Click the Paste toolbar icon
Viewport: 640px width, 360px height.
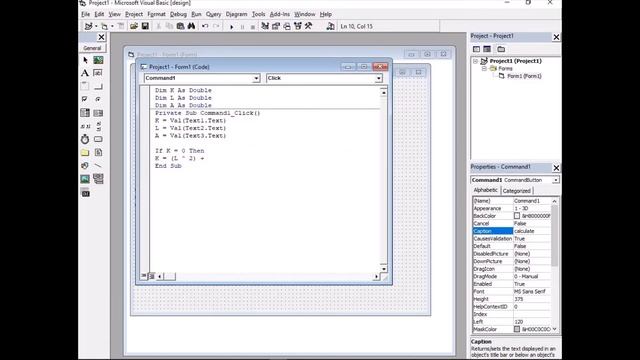tap(180, 26)
